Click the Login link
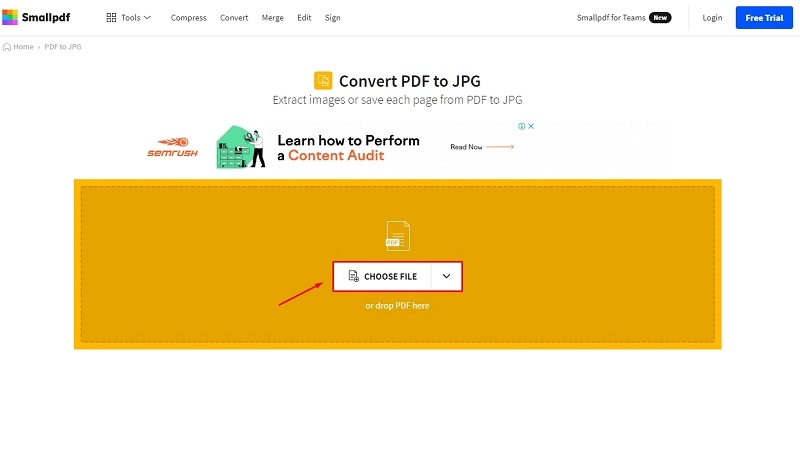The image size is (800, 450). tap(712, 18)
